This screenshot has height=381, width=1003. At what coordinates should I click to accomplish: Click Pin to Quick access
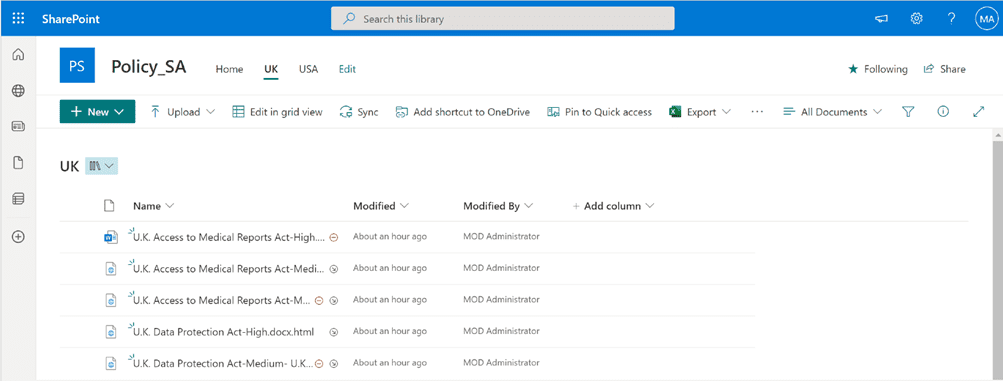point(599,112)
